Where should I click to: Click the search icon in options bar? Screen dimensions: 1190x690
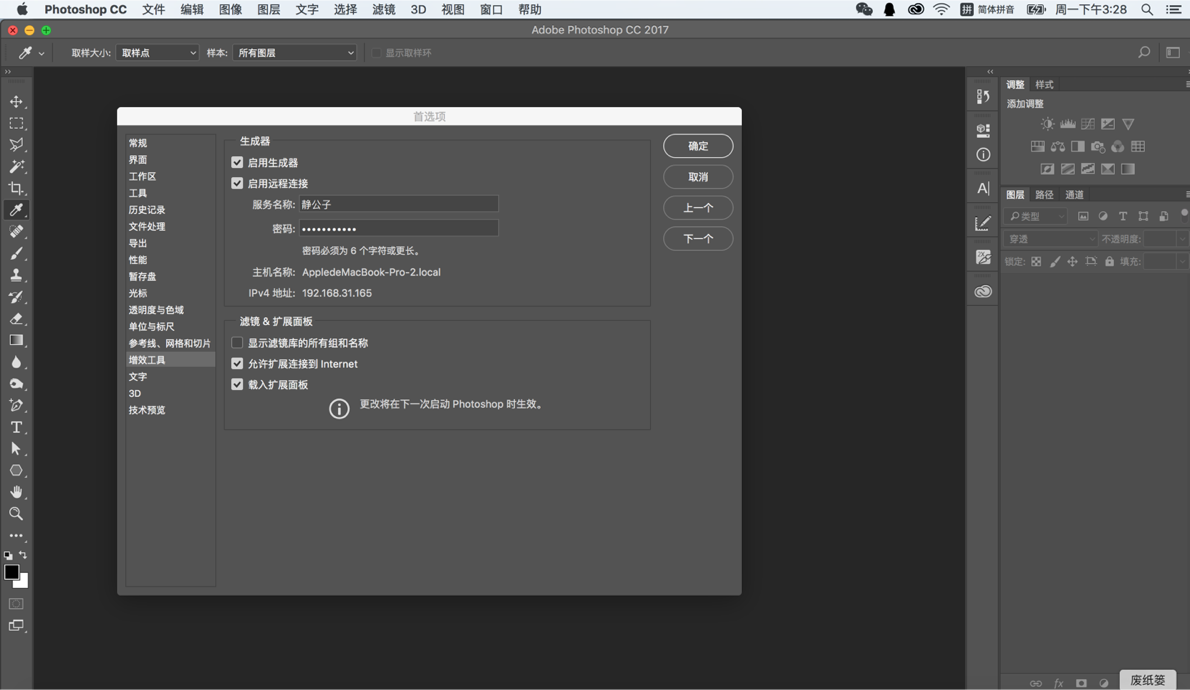pyautogui.click(x=1144, y=52)
